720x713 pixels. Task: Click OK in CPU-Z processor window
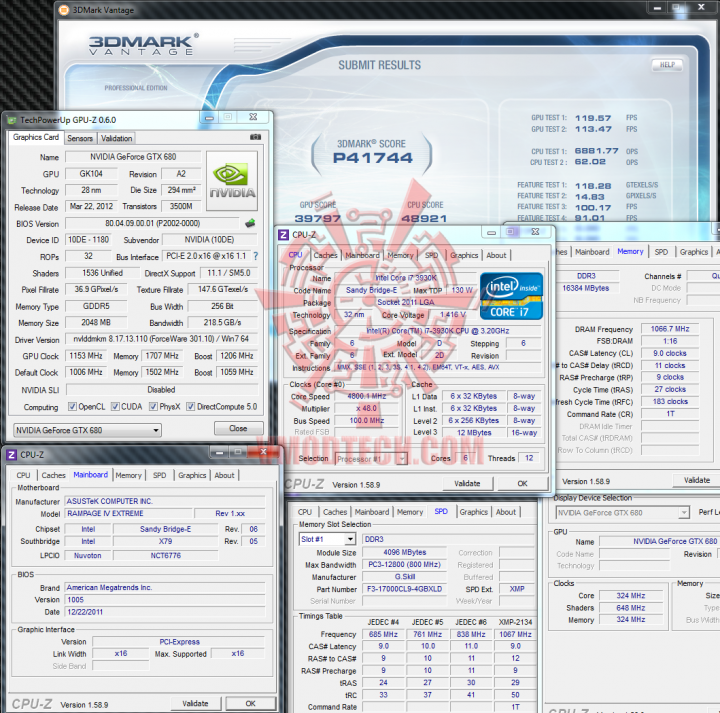pyautogui.click(x=523, y=483)
